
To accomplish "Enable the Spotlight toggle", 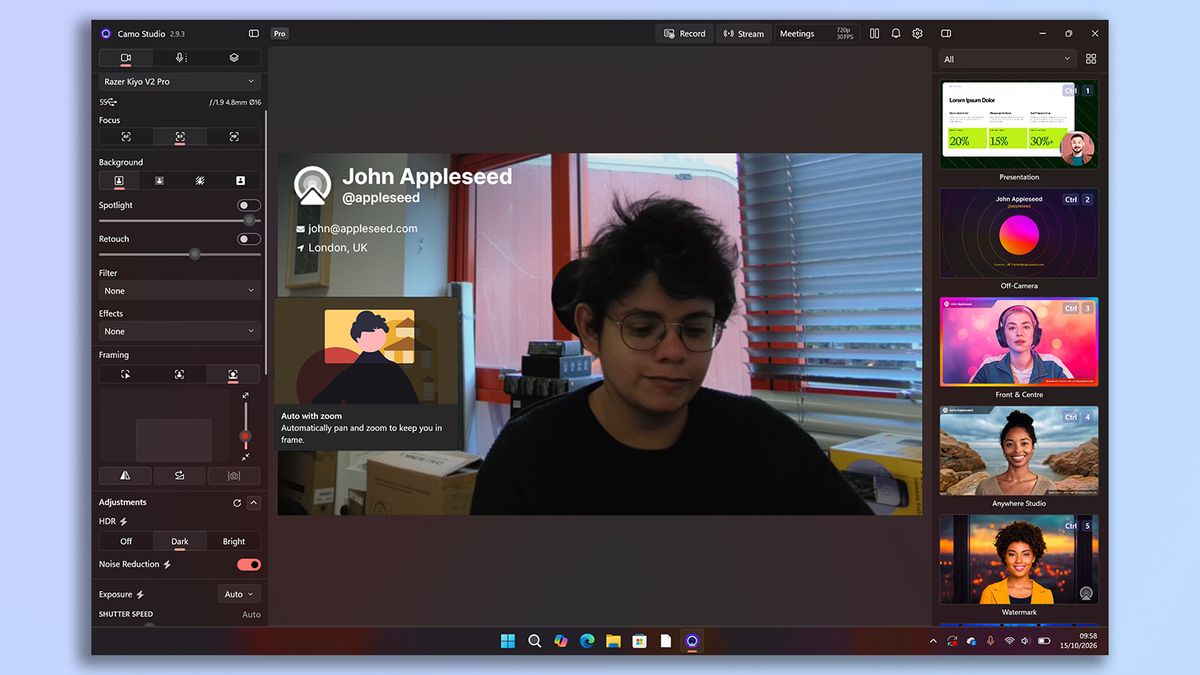I will click(x=249, y=205).
